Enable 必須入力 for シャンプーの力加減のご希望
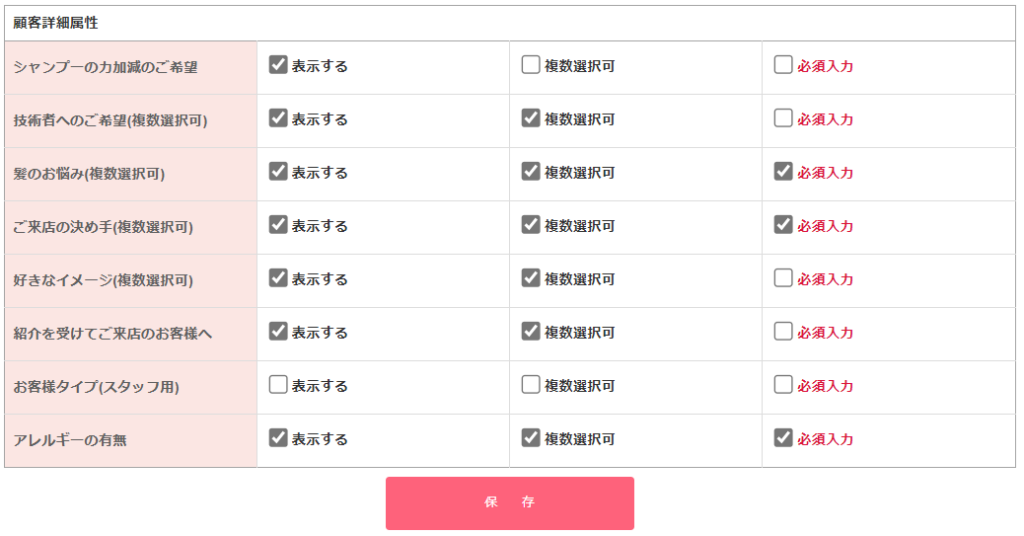Image resolution: width=1024 pixels, height=536 pixels. tap(783, 65)
